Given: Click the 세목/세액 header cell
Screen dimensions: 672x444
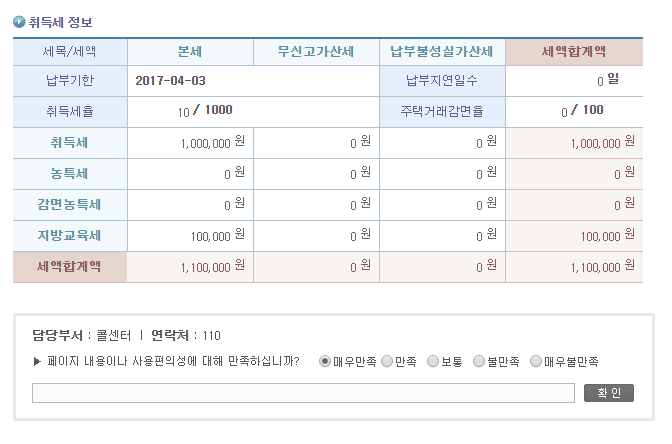Looking at the screenshot, I should click(x=70, y=52).
